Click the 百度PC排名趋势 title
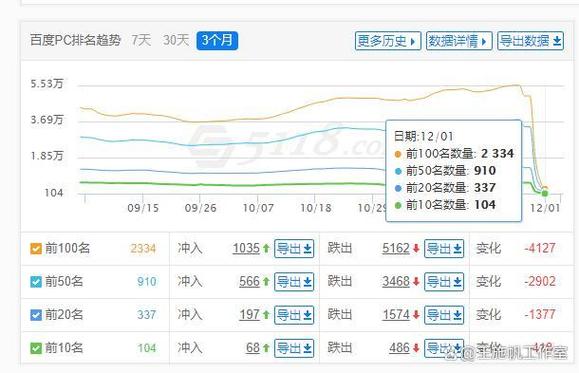579x373 pixels. point(75,40)
